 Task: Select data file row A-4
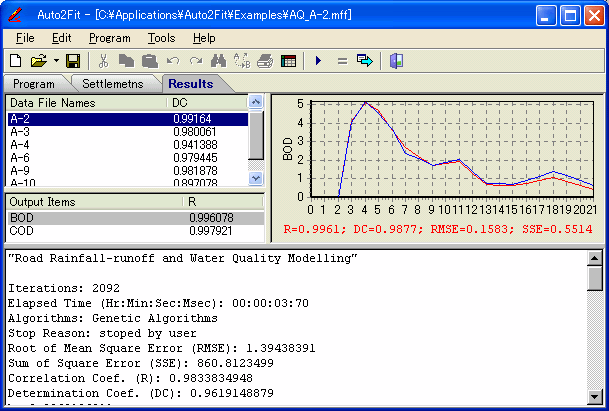point(128,145)
